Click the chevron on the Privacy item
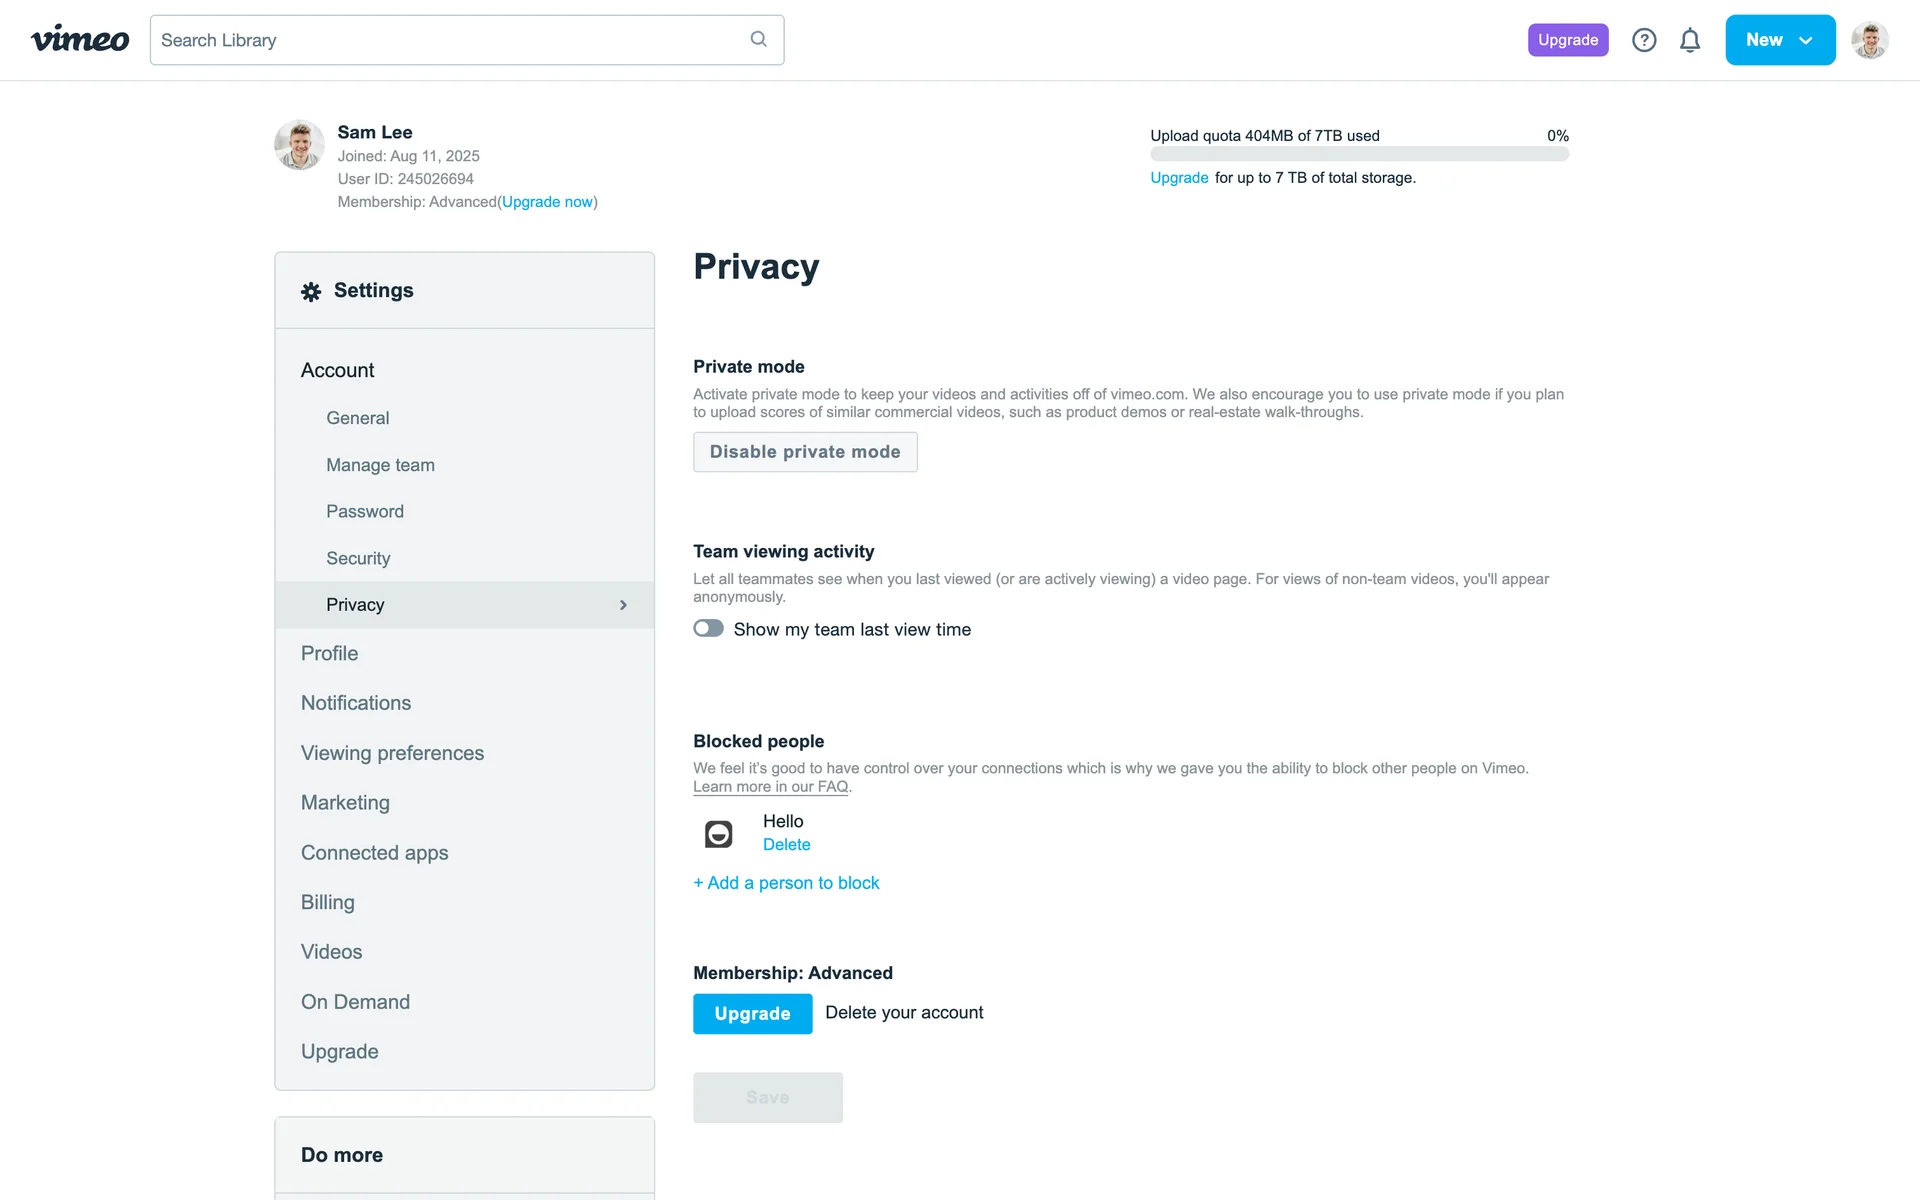The image size is (1920, 1200). [623, 605]
